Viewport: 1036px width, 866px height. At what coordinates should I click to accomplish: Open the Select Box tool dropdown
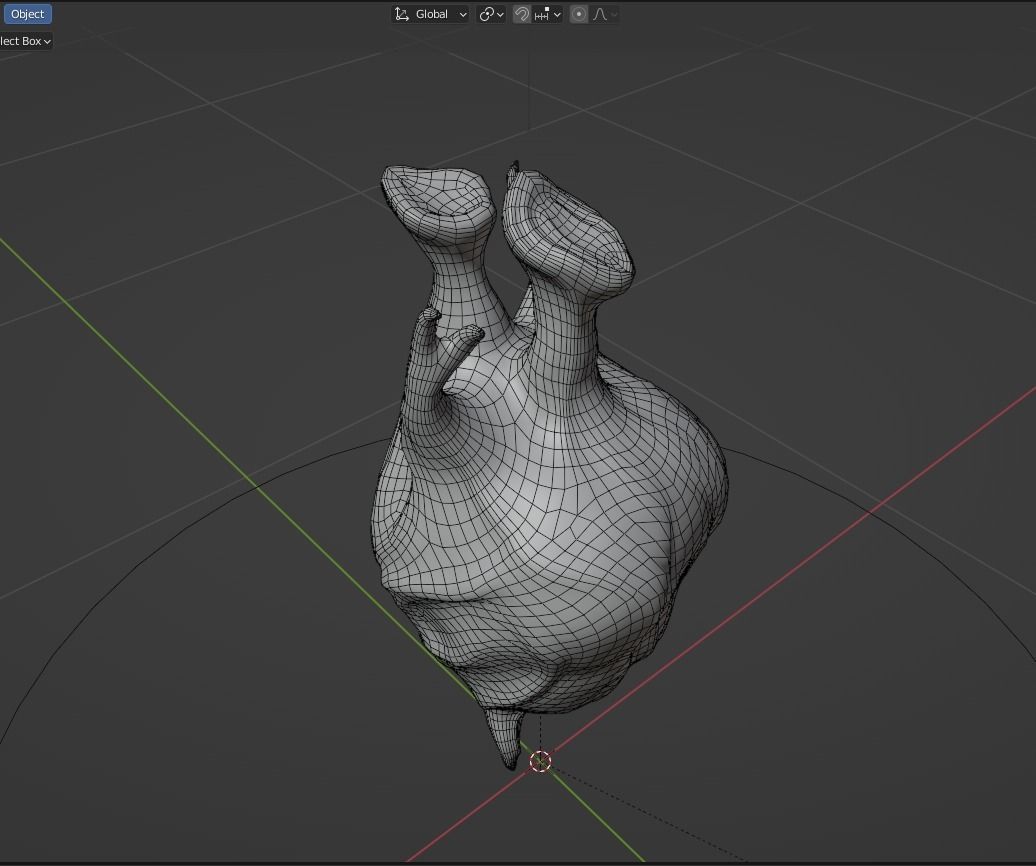coord(25,41)
